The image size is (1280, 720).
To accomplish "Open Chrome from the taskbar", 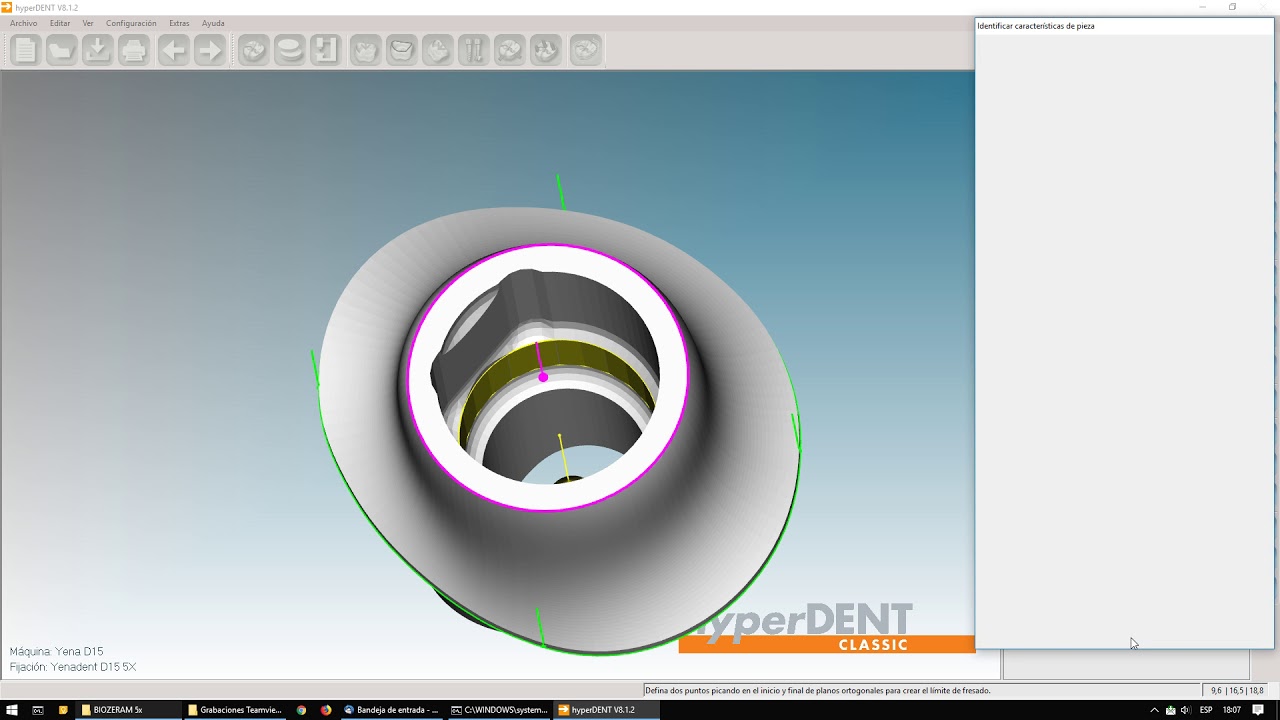I will coord(301,710).
